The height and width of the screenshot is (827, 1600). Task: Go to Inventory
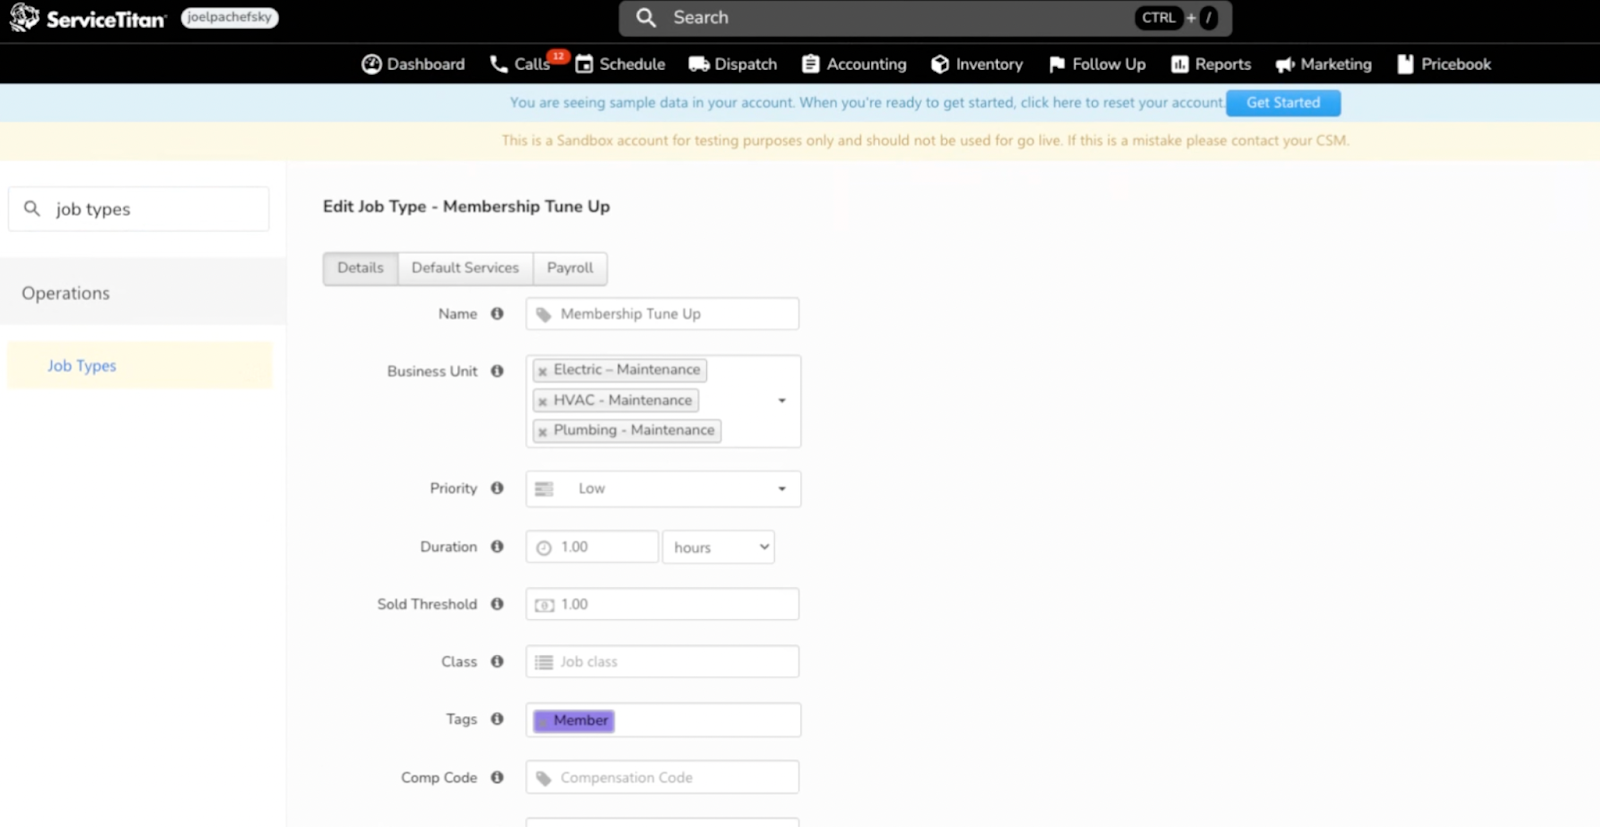[x=977, y=64]
